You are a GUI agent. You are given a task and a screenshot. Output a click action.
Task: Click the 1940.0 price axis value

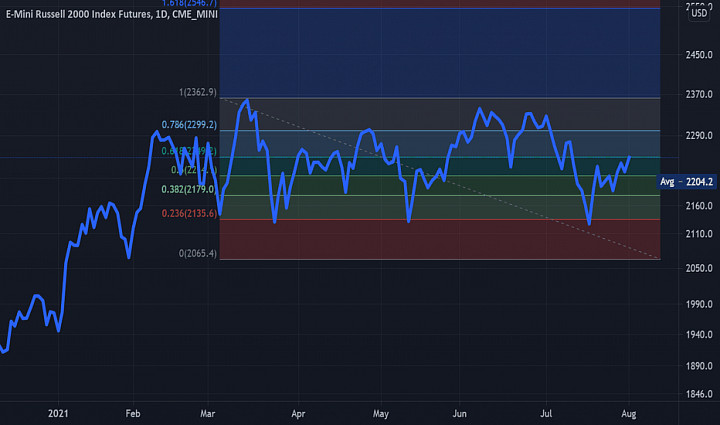point(699,335)
